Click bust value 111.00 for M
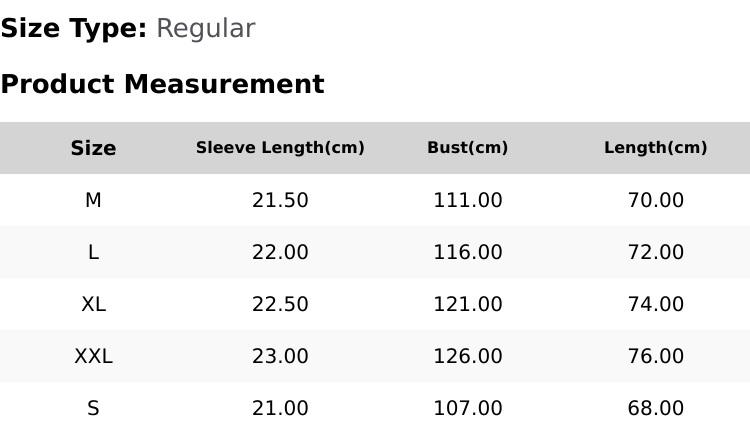Screen dimensions: 750x434 (x=468, y=200)
